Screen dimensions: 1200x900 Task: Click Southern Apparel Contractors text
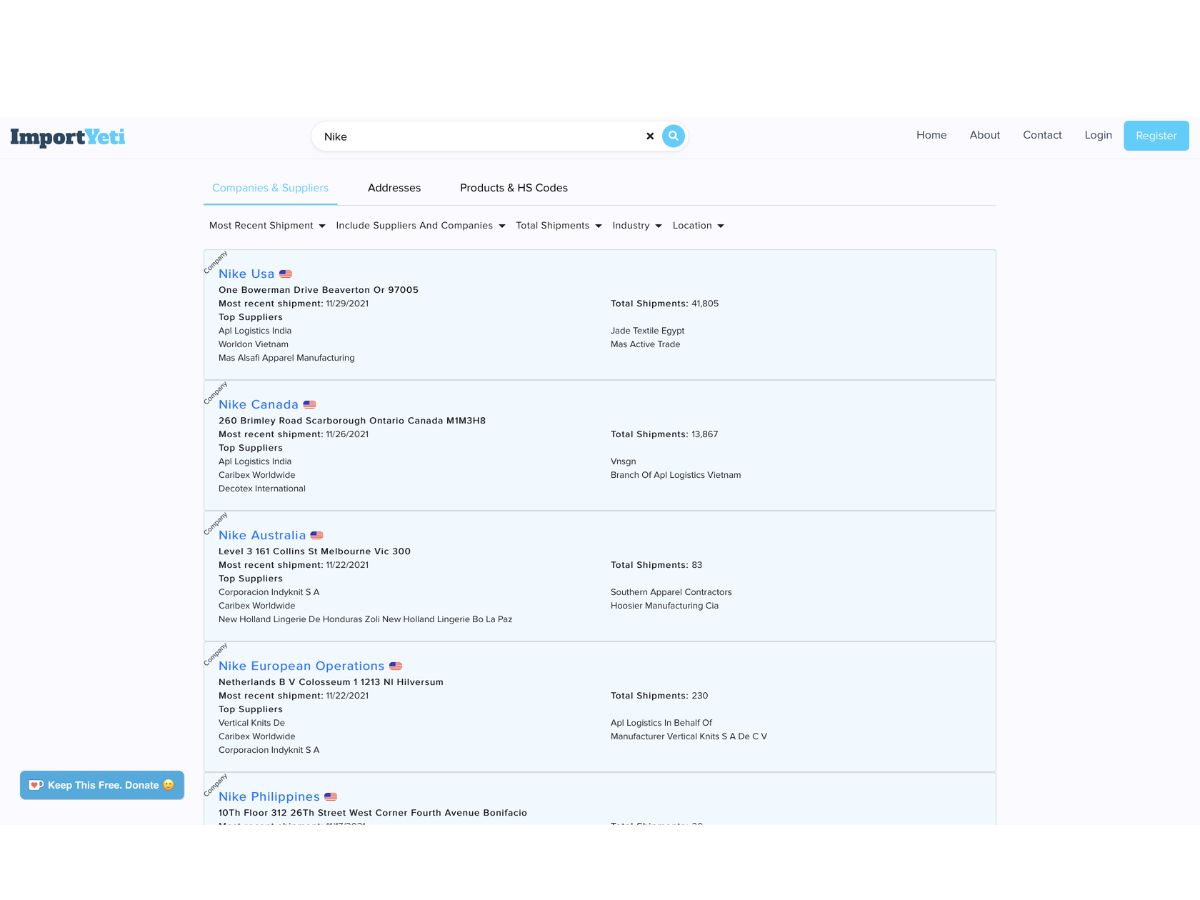coord(671,592)
